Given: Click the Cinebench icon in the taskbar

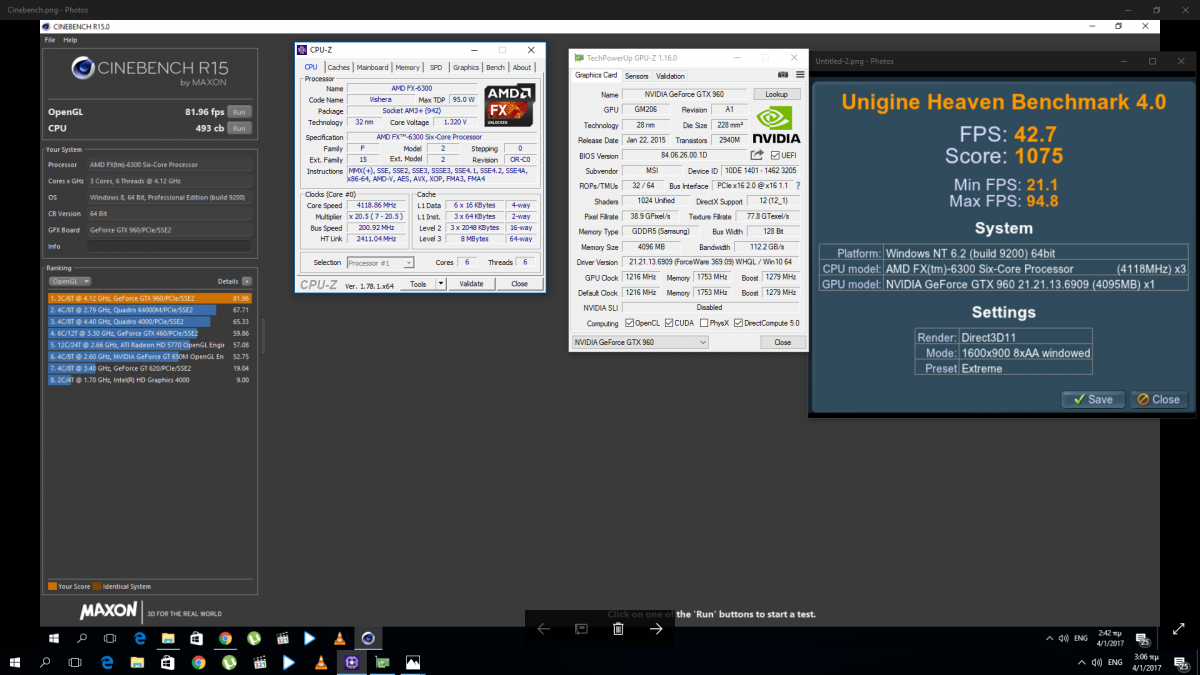Looking at the screenshot, I should coord(369,638).
